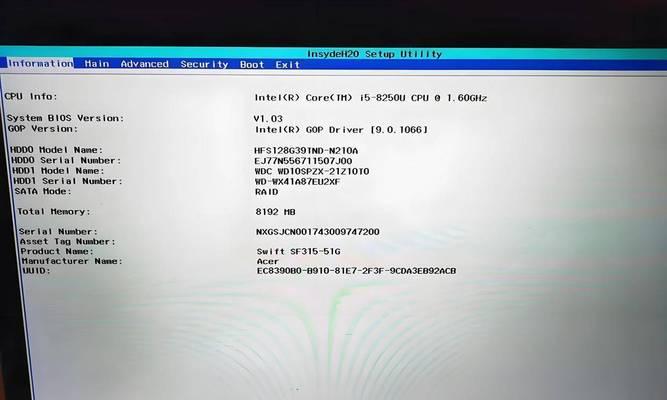Viewport: 667px width, 400px height.
Task: Click the CPU Info label
Action: [31, 97]
